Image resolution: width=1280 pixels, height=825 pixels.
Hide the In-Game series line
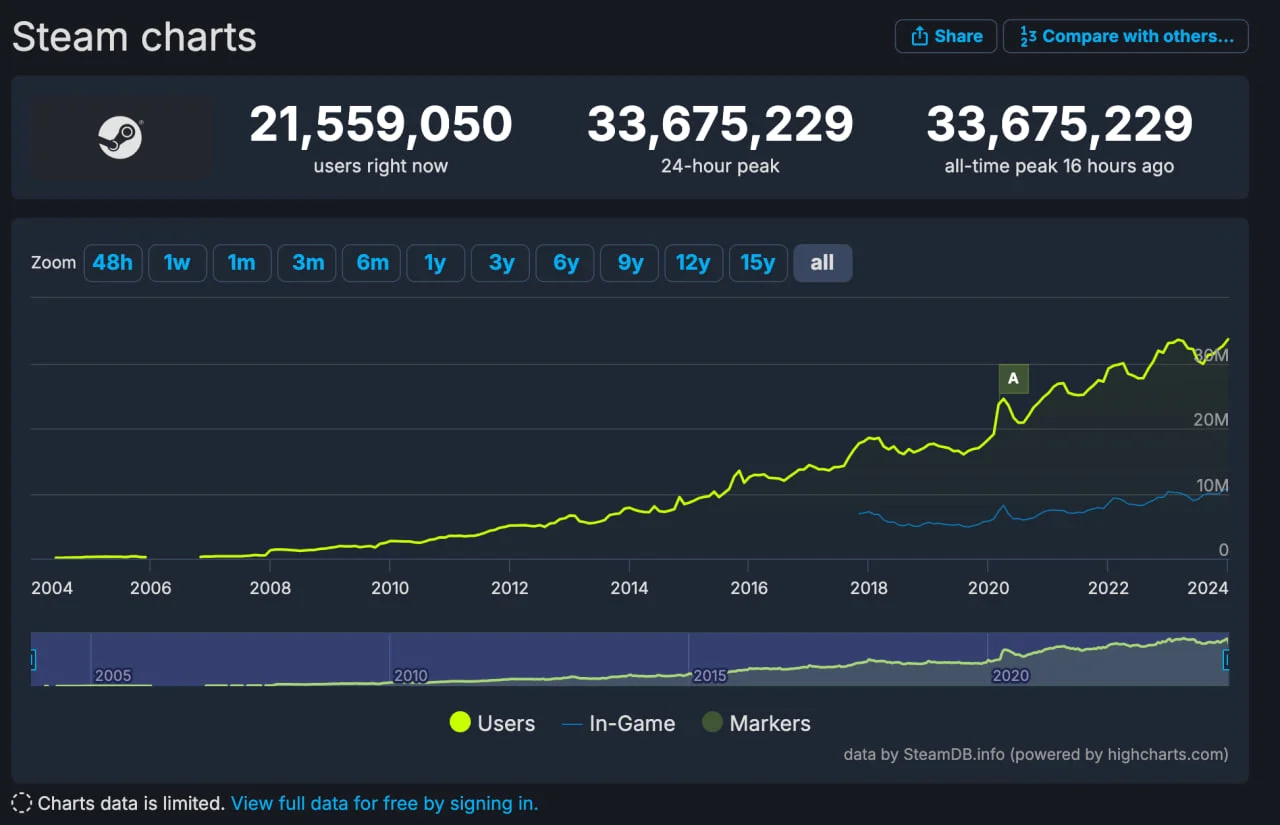[x=618, y=723]
